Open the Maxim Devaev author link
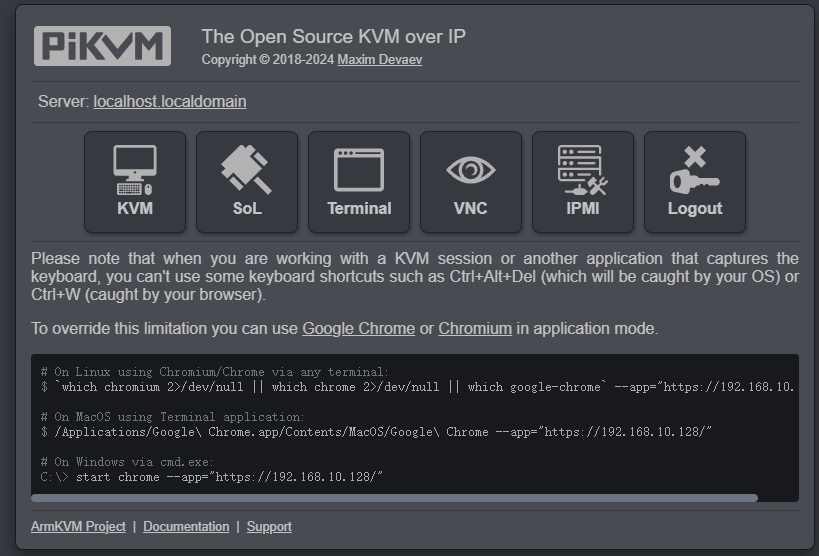 pyautogui.click(x=380, y=60)
